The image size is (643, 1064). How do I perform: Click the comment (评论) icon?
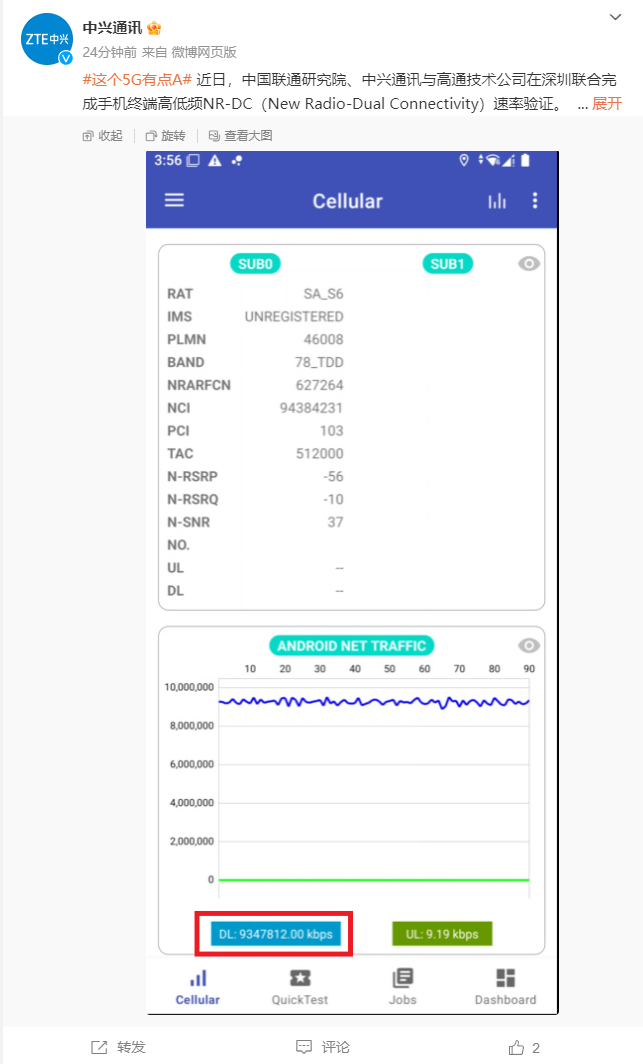point(305,1047)
